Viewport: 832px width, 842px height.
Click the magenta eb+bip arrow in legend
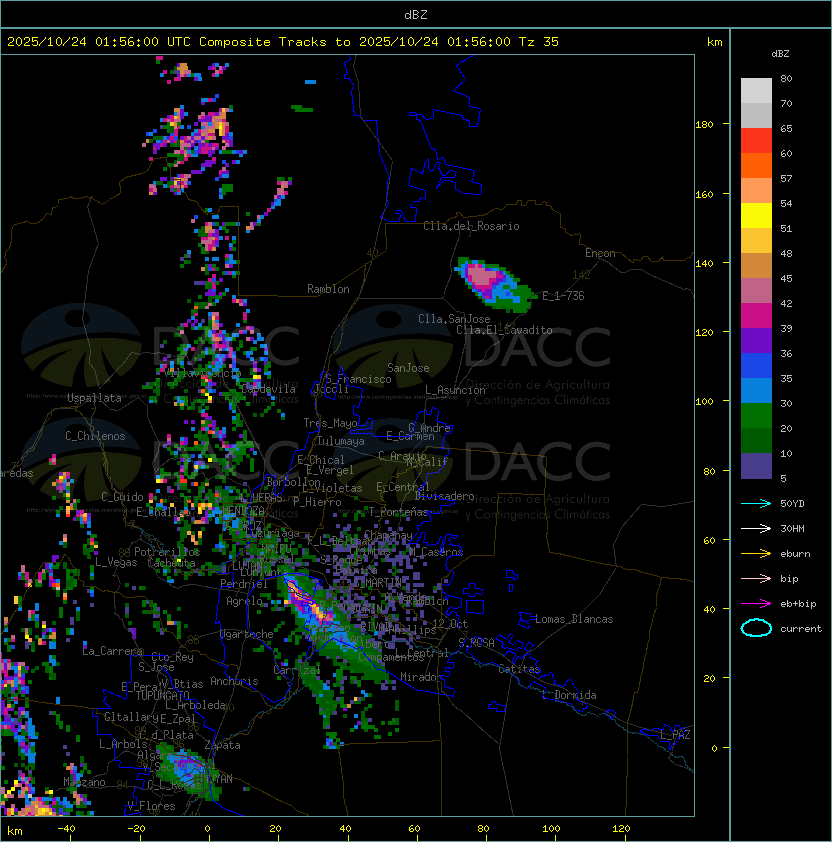point(756,604)
